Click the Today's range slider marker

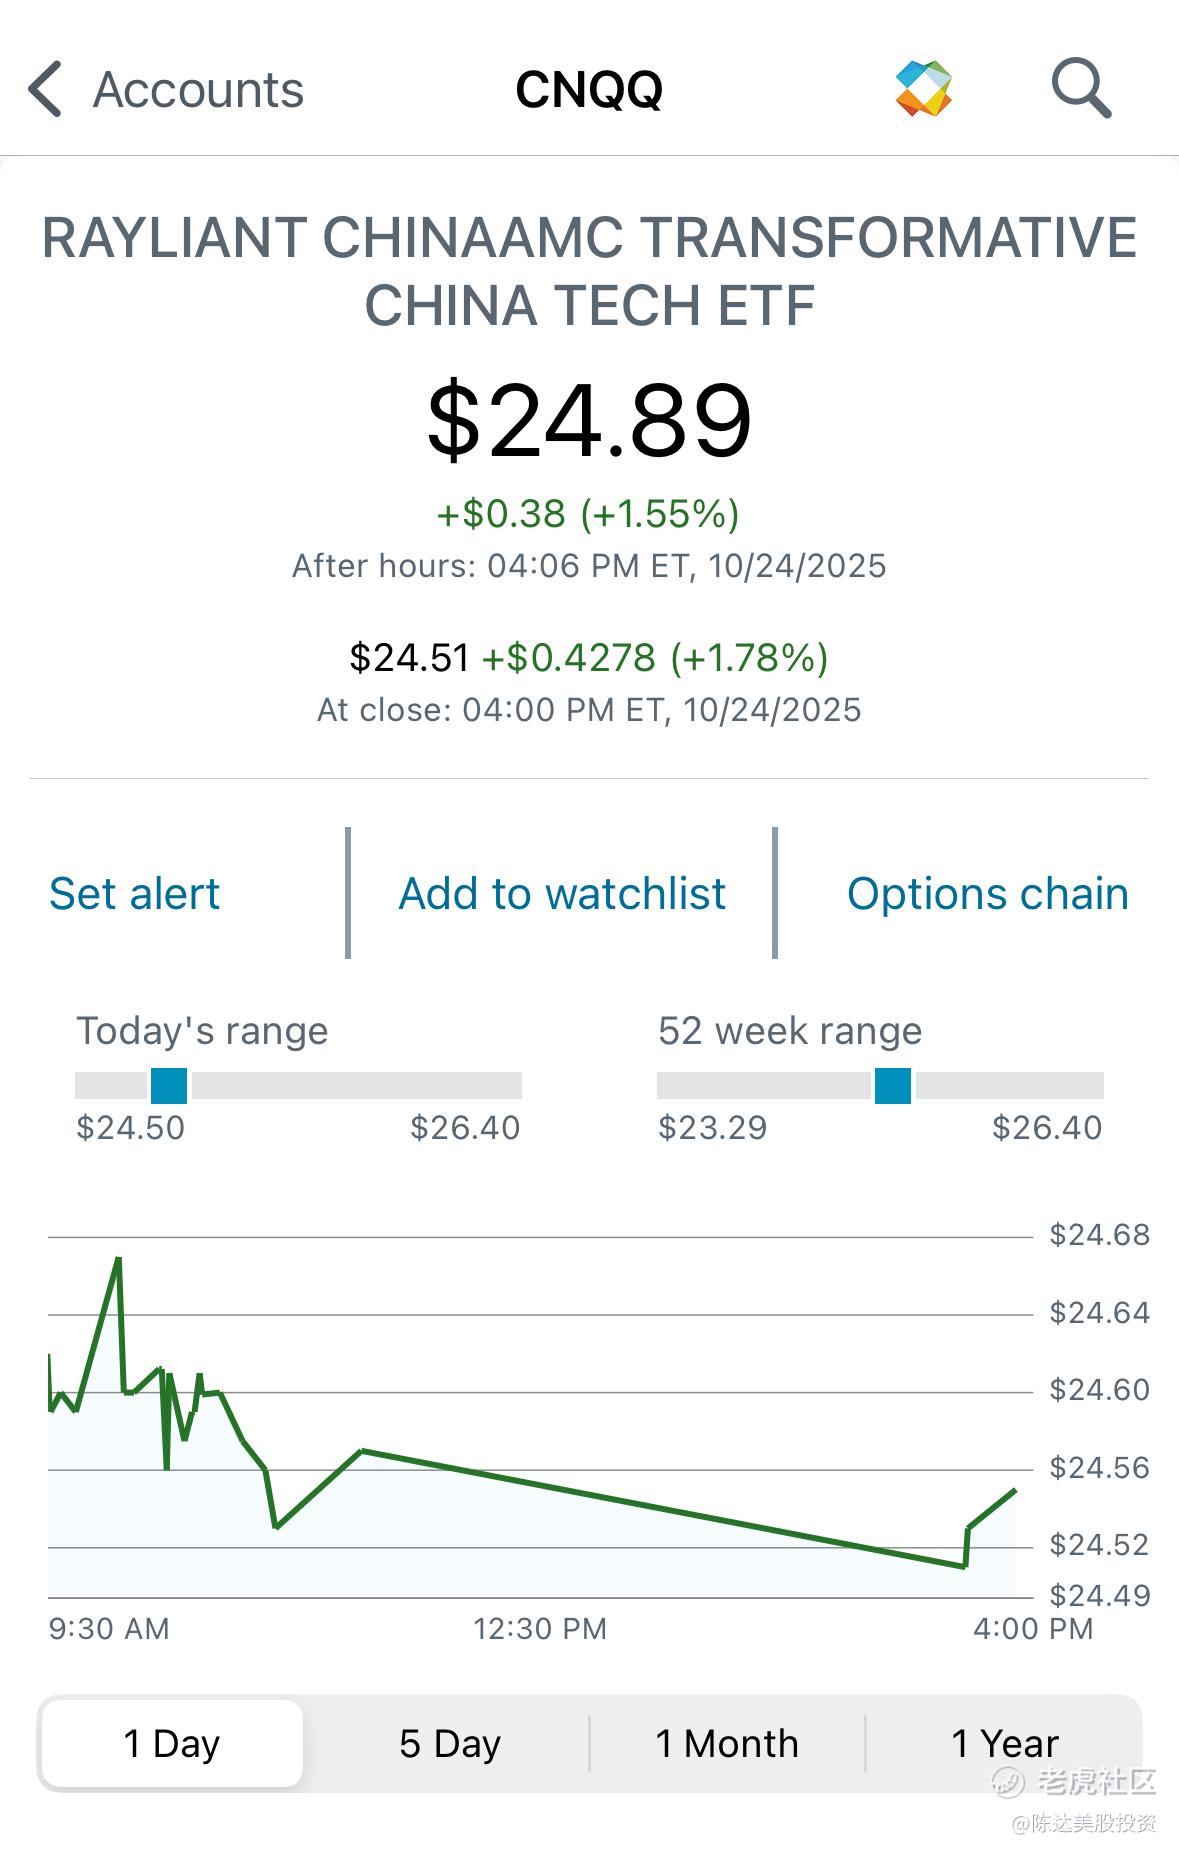pos(169,1085)
